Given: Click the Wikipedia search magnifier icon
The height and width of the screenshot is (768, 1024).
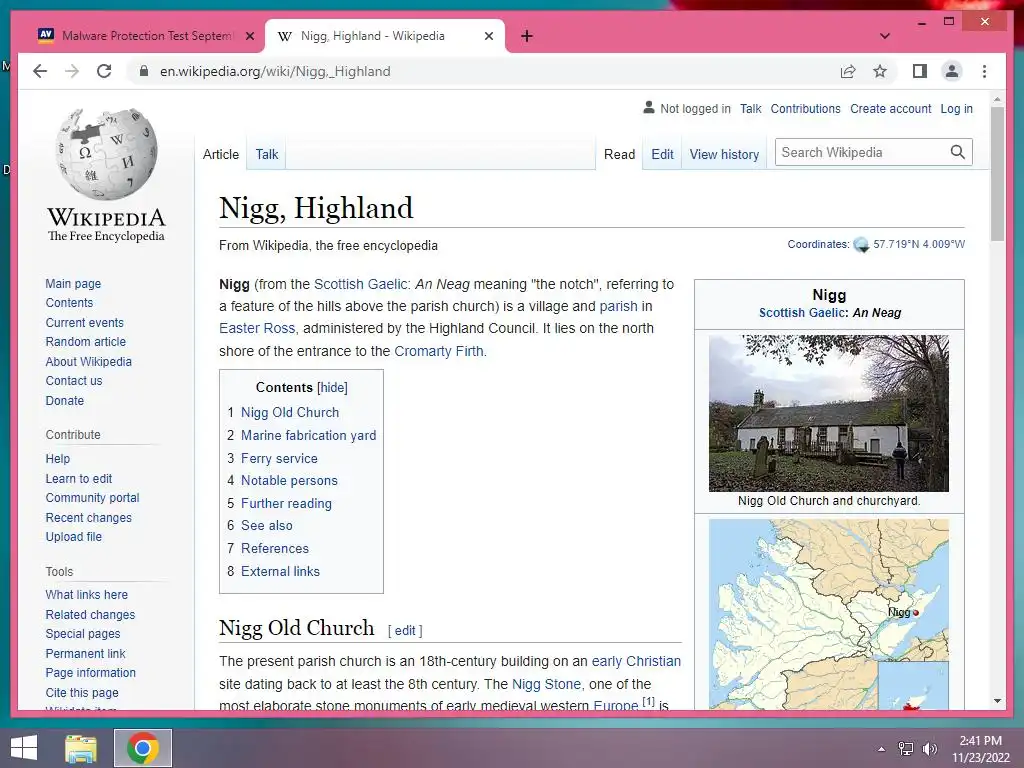Looking at the screenshot, I should tap(957, 152).
